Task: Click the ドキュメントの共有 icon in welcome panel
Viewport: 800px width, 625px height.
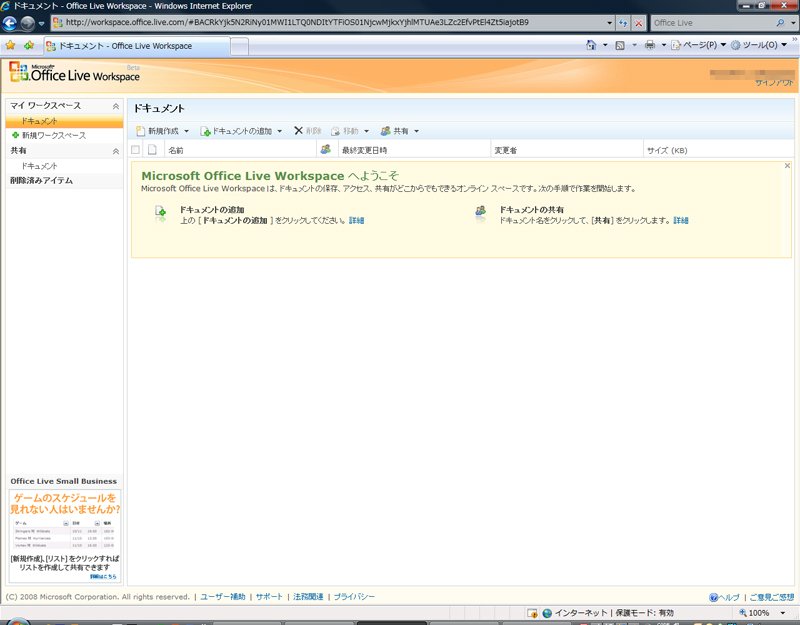Action: tap(481, 213)
